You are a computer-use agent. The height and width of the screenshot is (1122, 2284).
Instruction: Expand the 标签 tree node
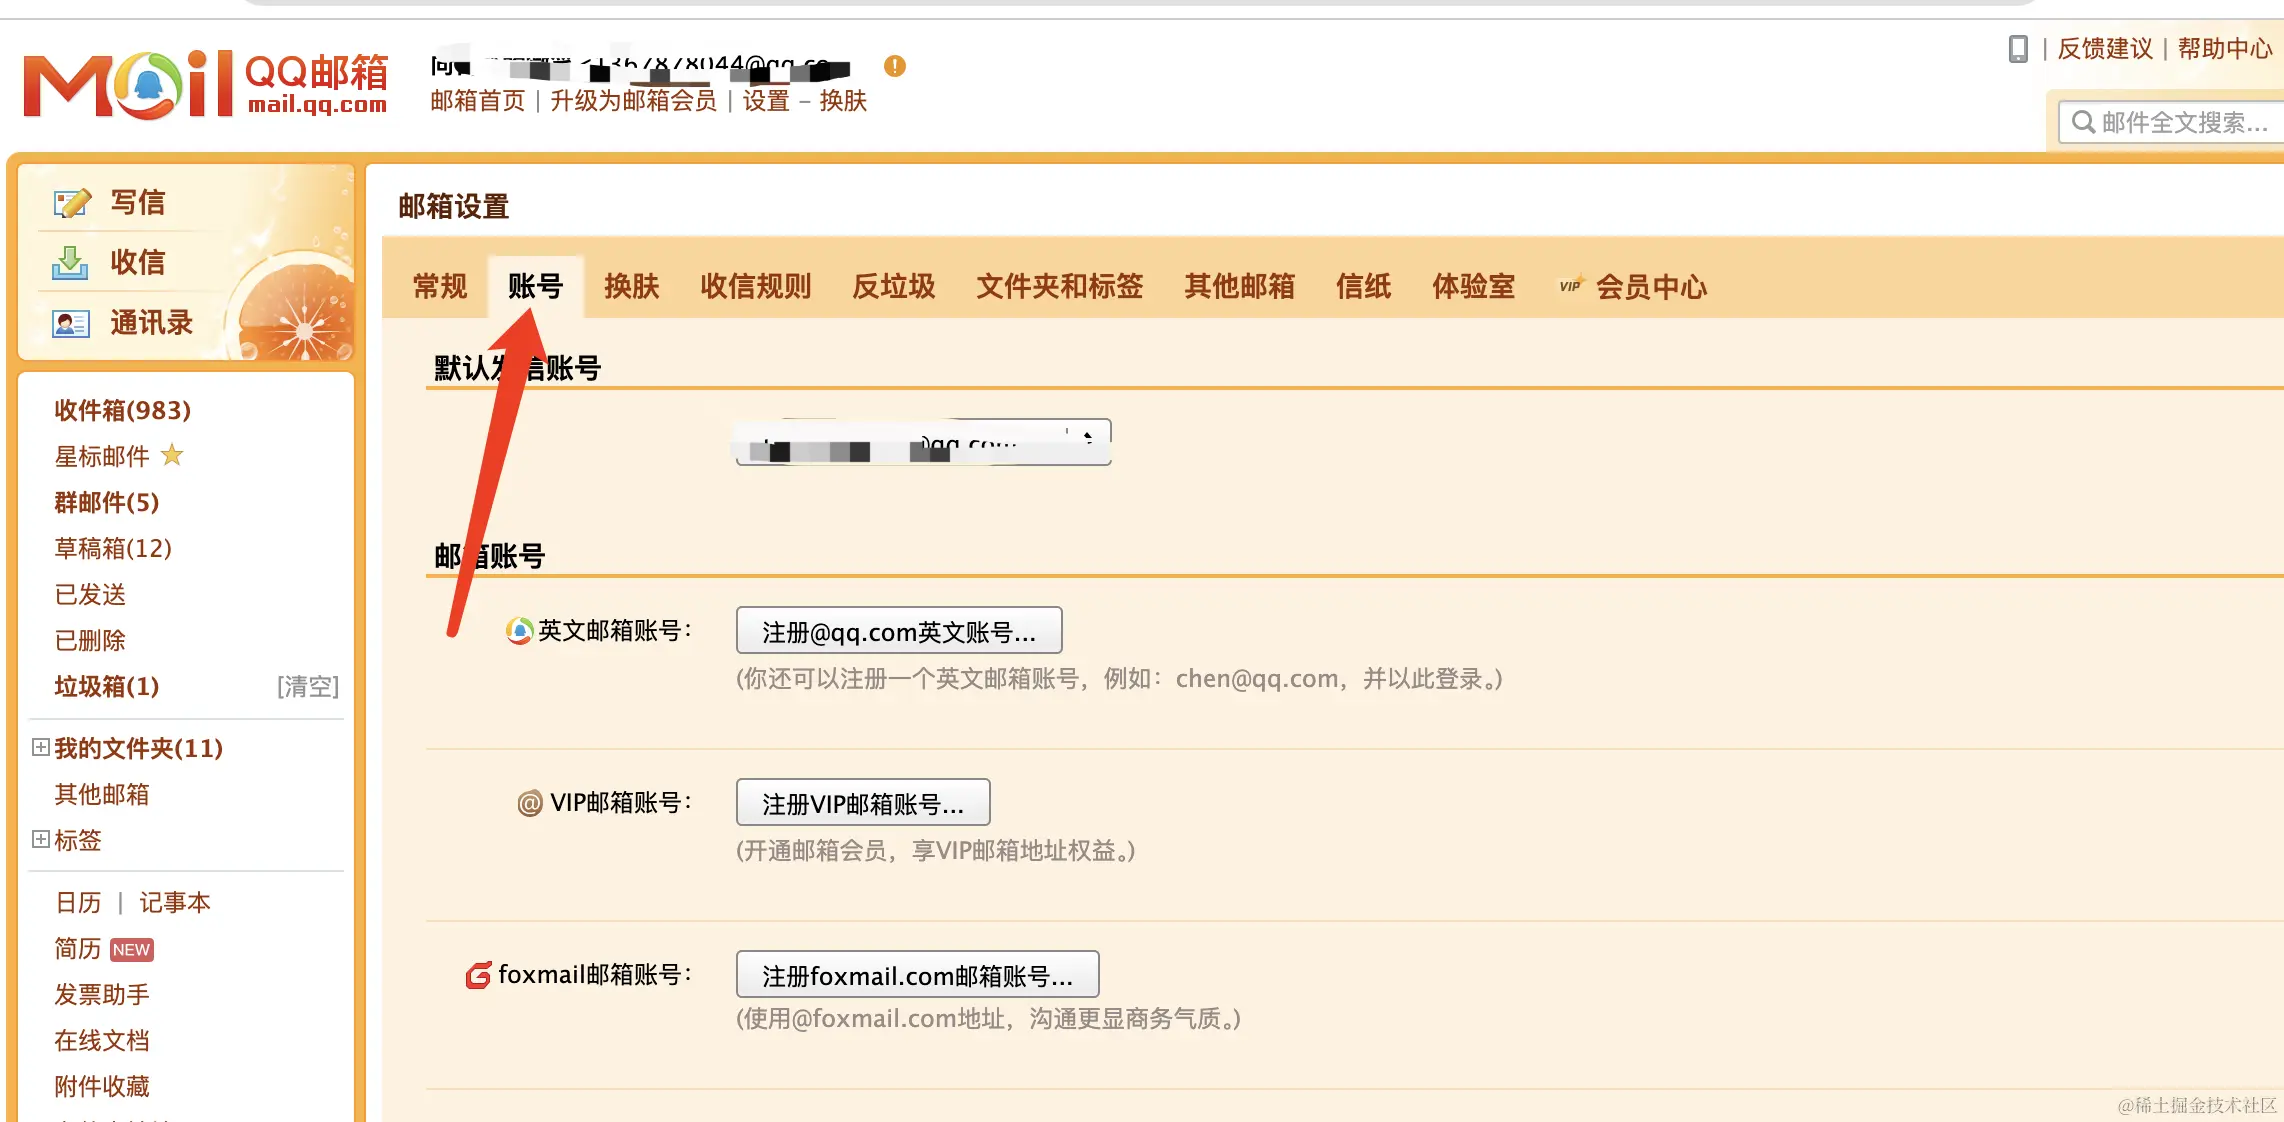[x=41, y=839]
